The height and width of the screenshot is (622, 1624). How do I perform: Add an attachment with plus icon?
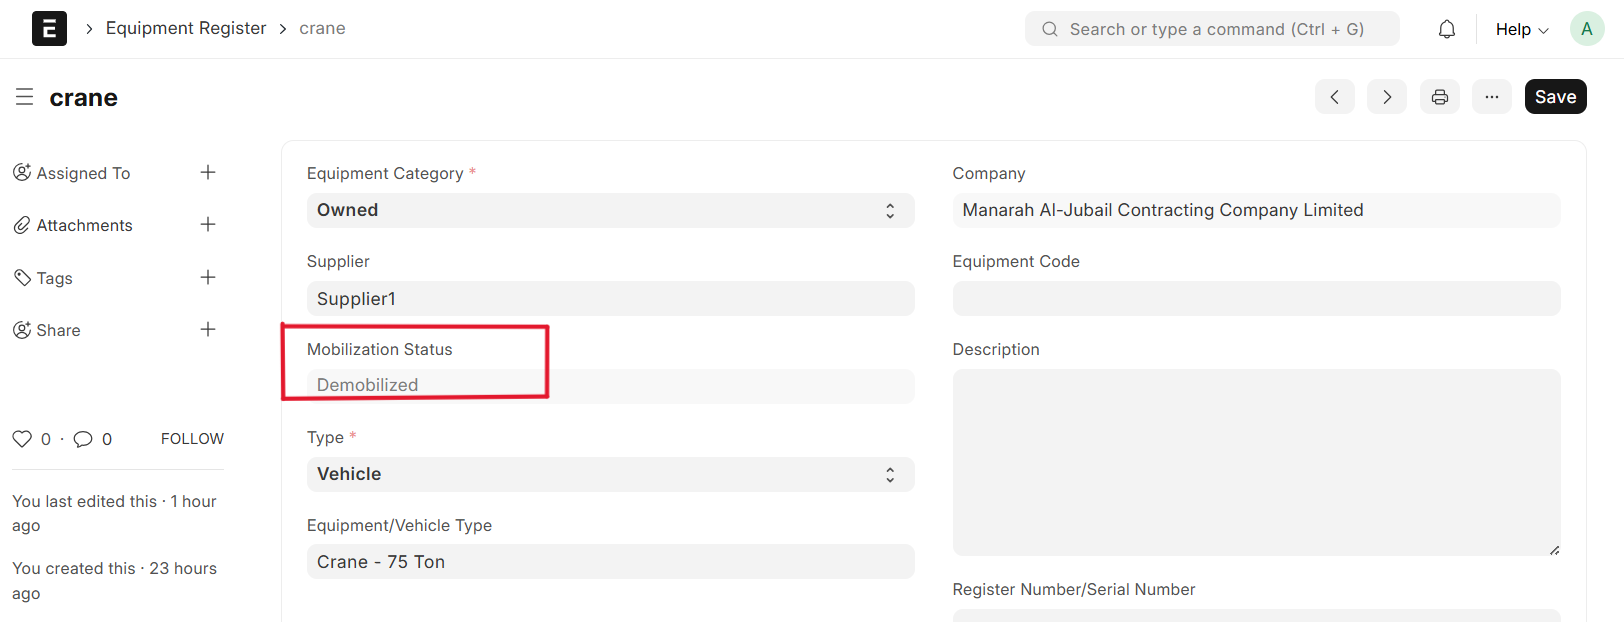coord(208,225)
